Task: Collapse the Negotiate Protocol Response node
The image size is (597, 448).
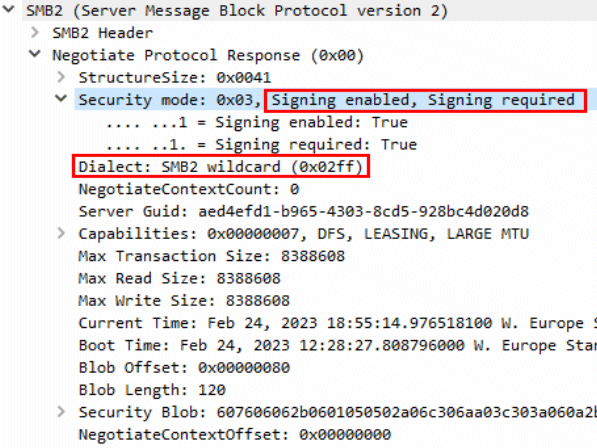Action: [35, 54]
